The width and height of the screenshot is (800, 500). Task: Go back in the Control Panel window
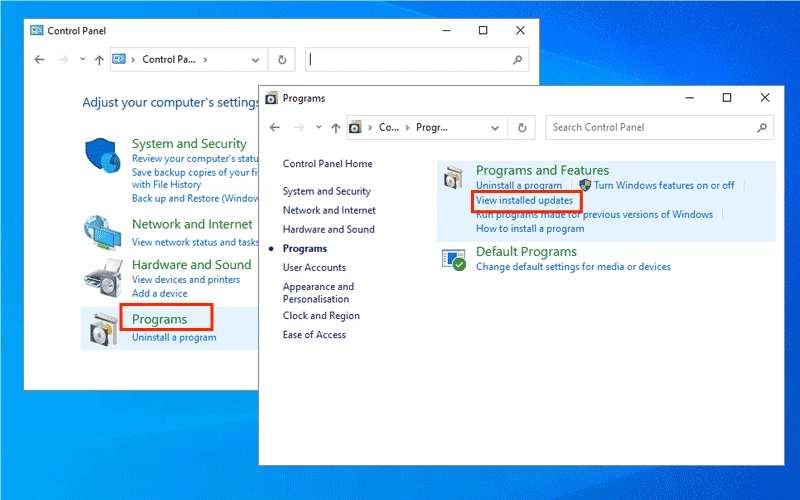click(x=39, y=60)
